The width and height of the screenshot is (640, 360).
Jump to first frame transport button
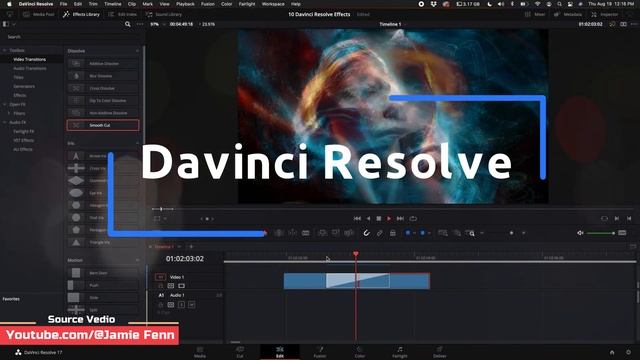pos(357,219)
